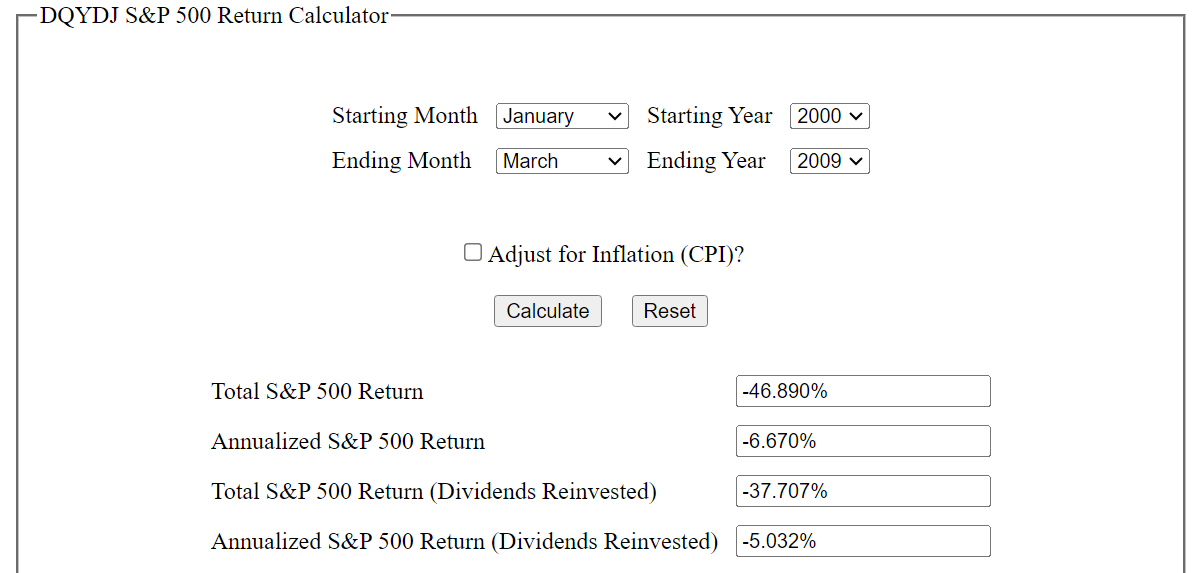Open the Starting Month dropdown
The width and height of the screenshot is (1200, 573).
[x=562, y=116]
